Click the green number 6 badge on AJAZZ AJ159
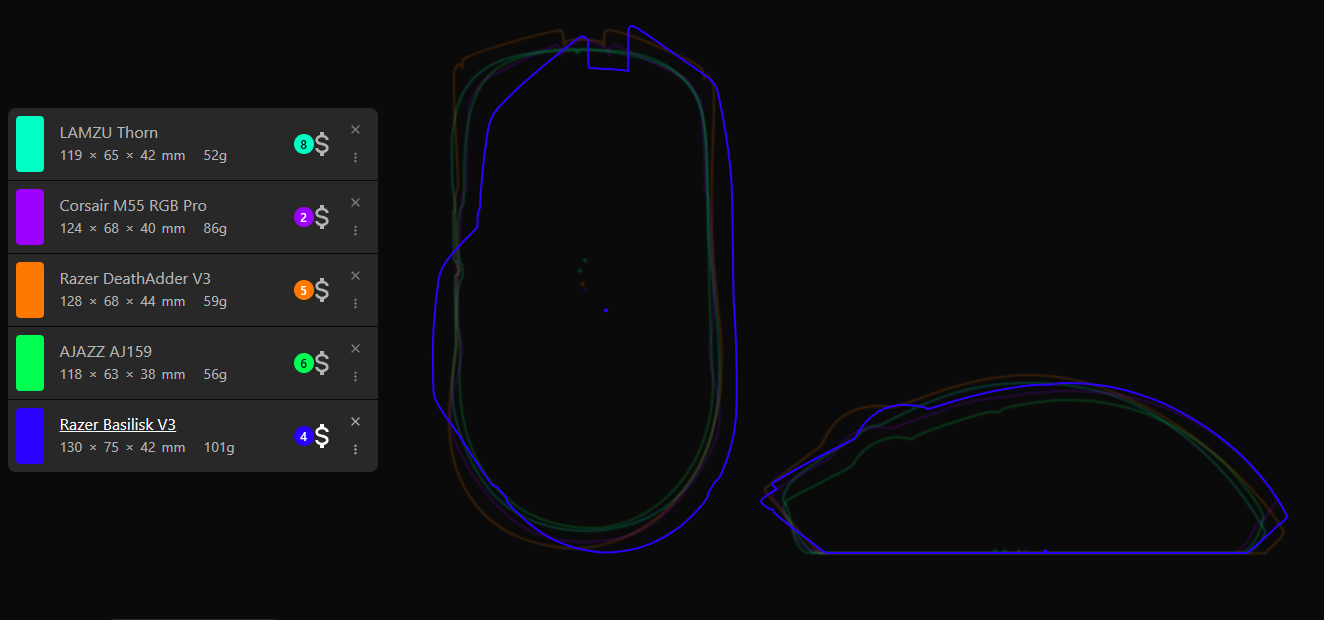Image resolution: width=1324 pixels, height=620 pixels. tap(304, 363)
